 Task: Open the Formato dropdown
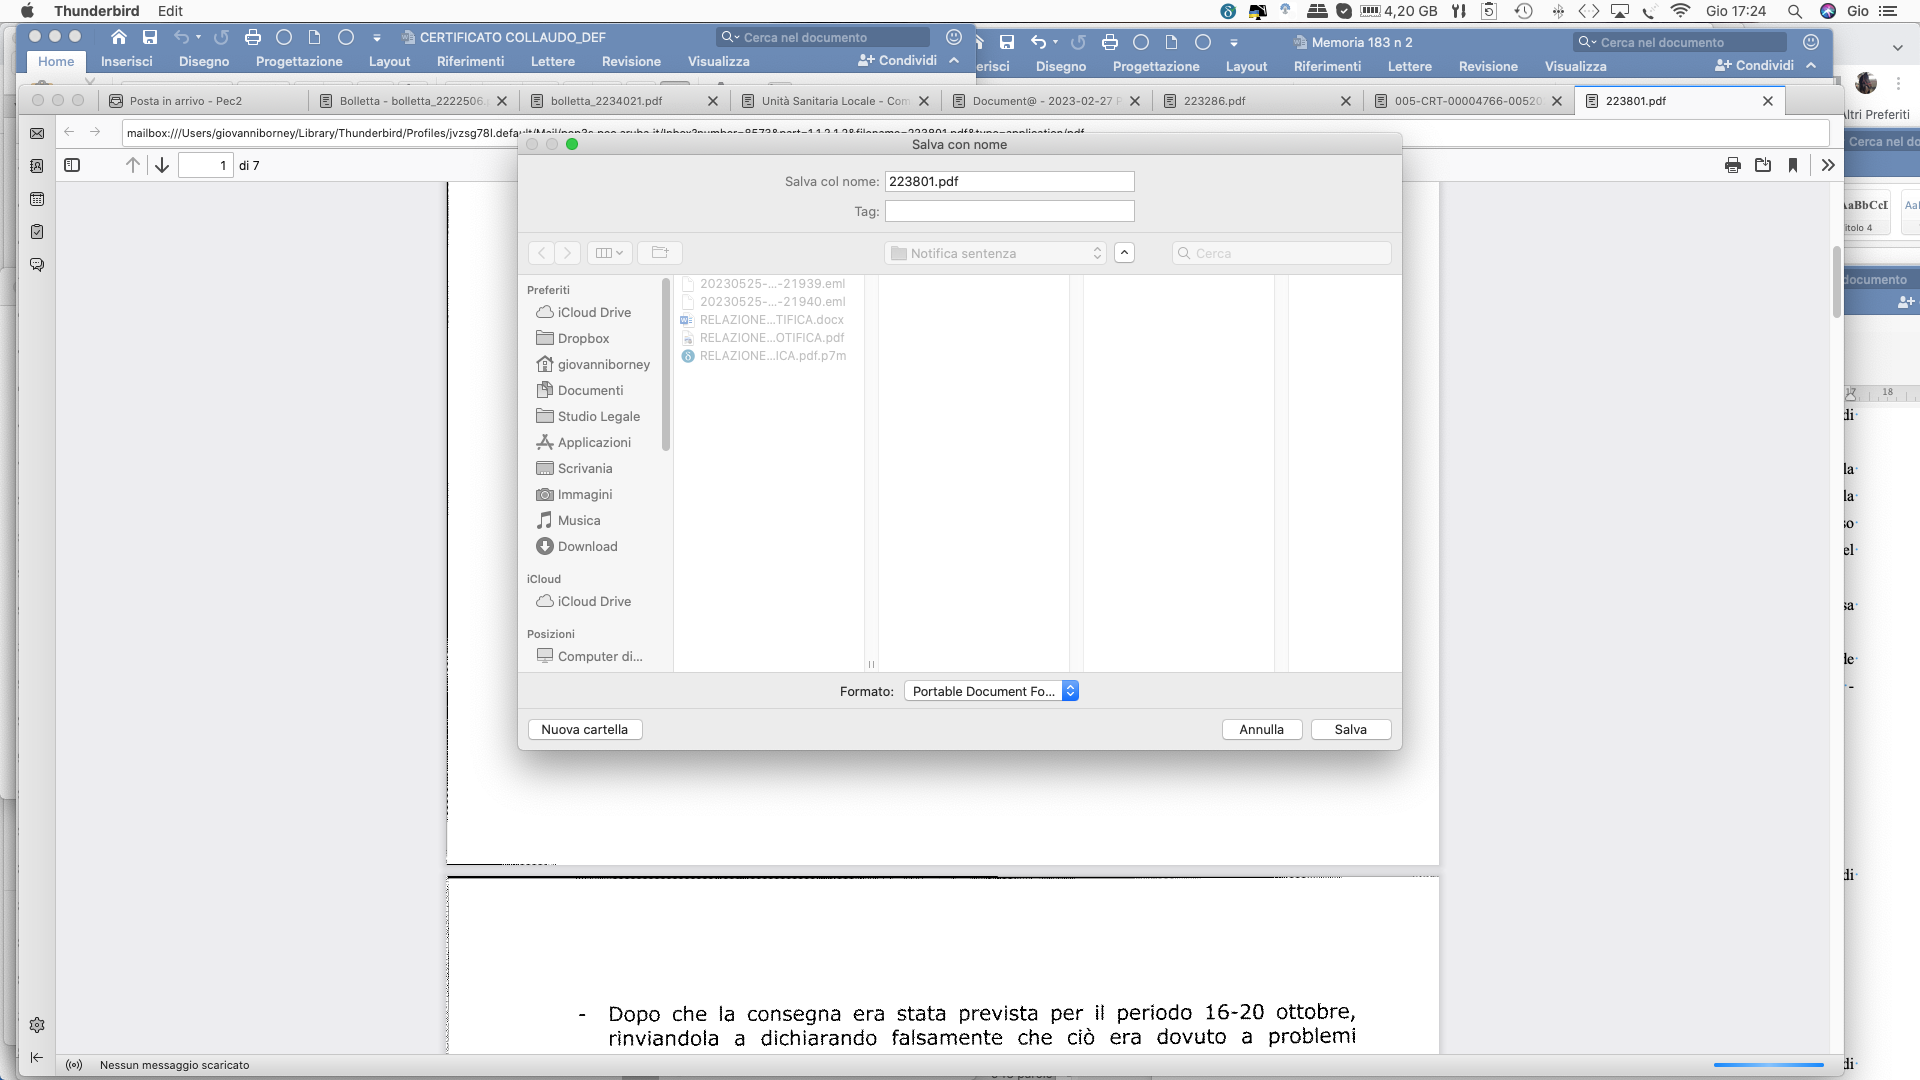991,691
